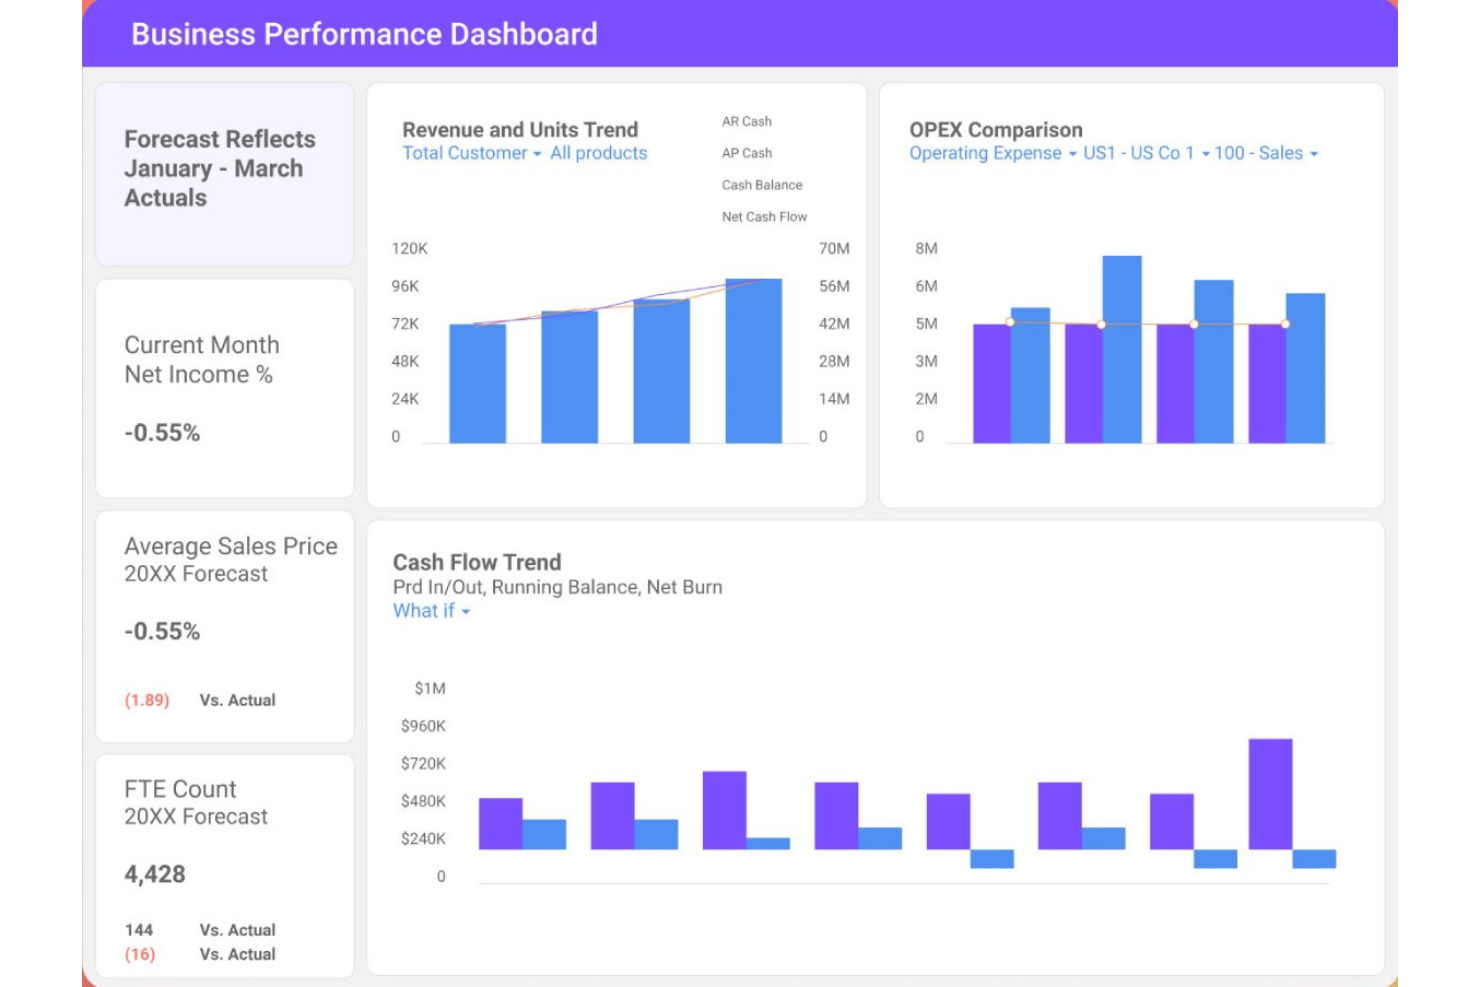Open the Total Customer dropdown
The image size is (1480, 987).
click(472, 153)
